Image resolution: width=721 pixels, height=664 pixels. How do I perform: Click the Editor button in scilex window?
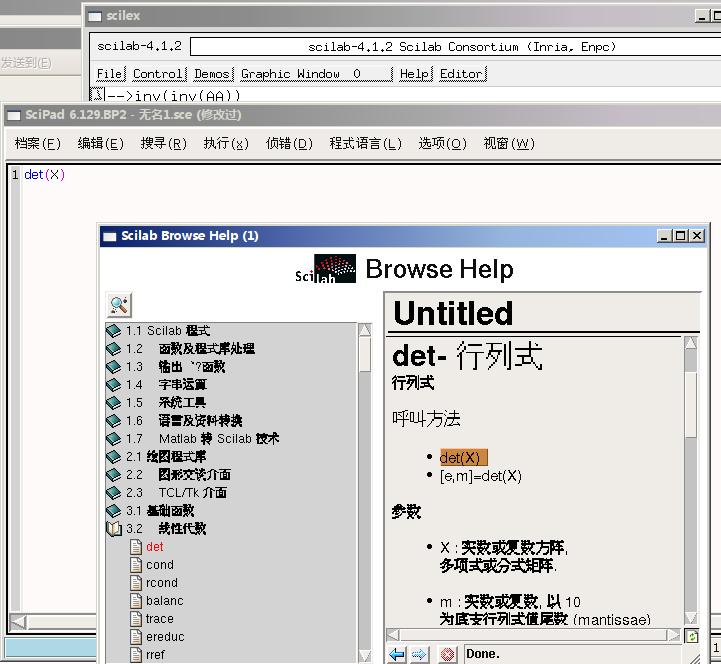(x=462, y=74)
